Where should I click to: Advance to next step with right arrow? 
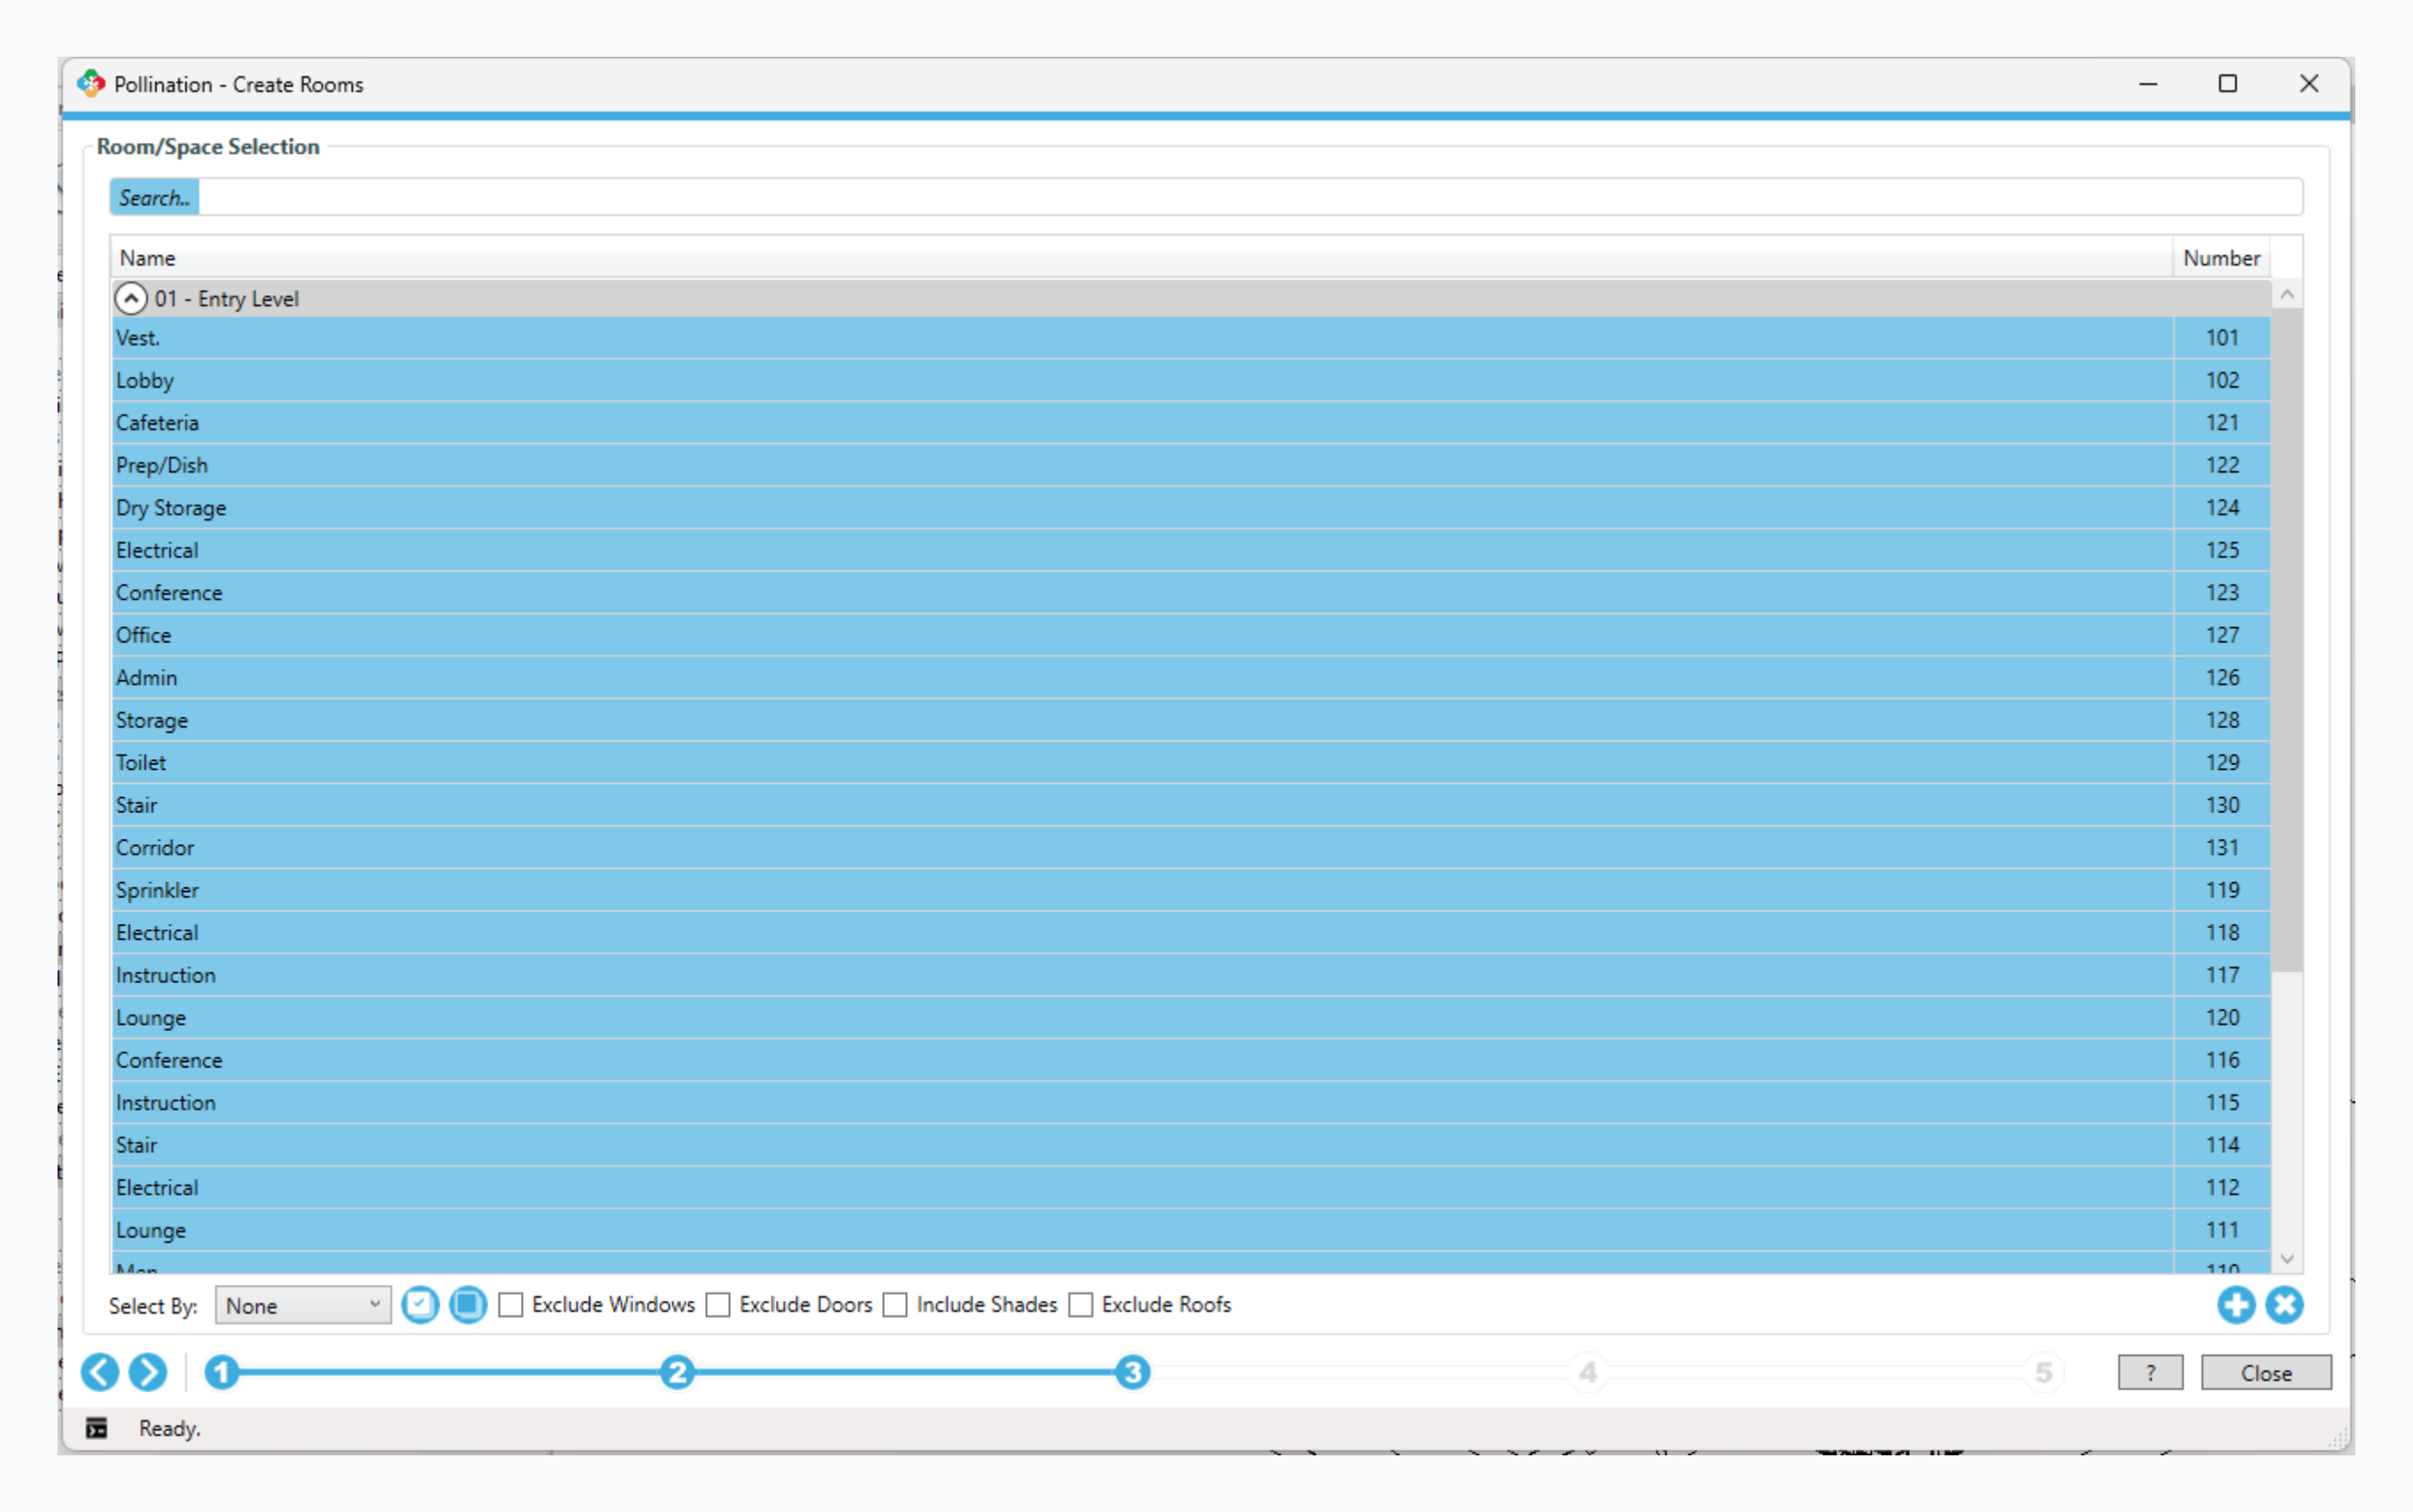pyautogui.click(x=148, y=1372)
